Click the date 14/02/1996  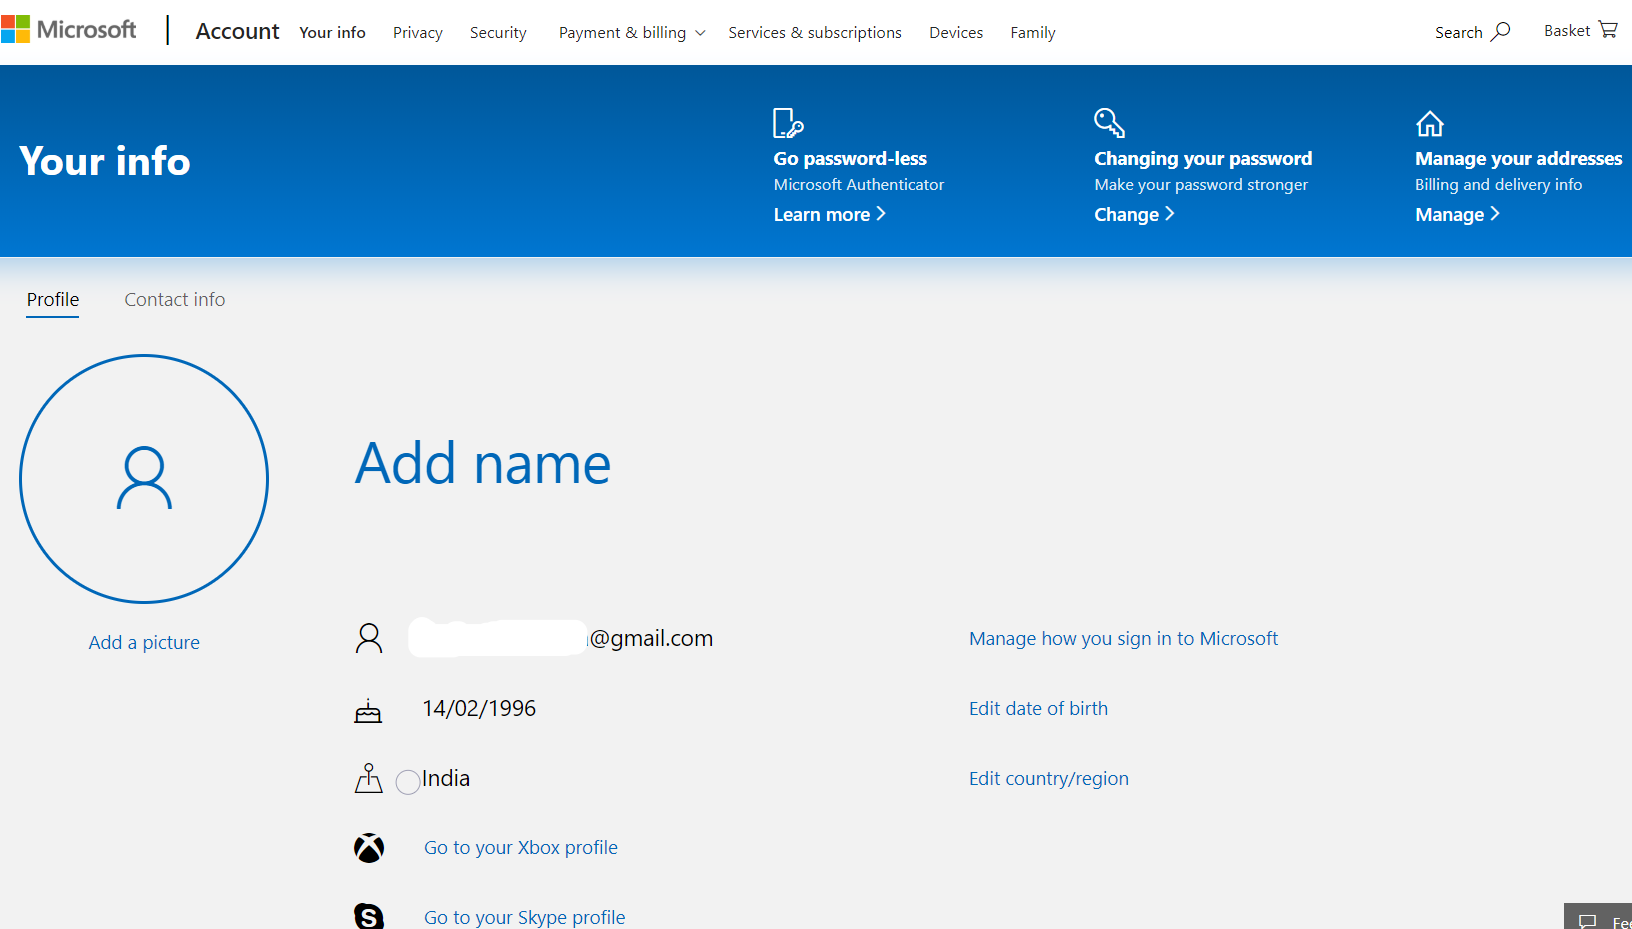pos(479,708)
